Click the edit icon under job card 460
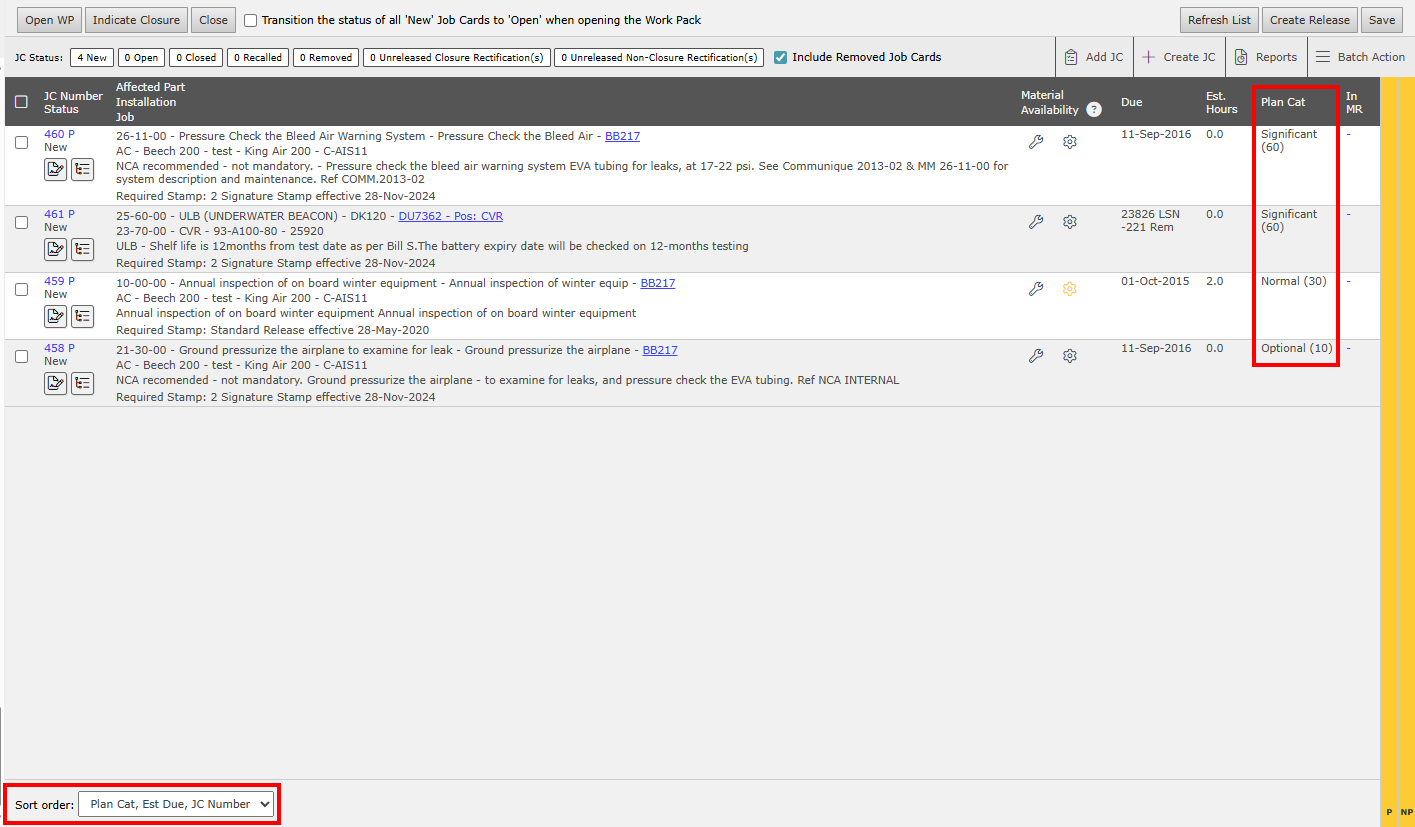Image resolution: width=1415 pixels, height=827 pixels. pyautogui.click(x=55, y=169)
